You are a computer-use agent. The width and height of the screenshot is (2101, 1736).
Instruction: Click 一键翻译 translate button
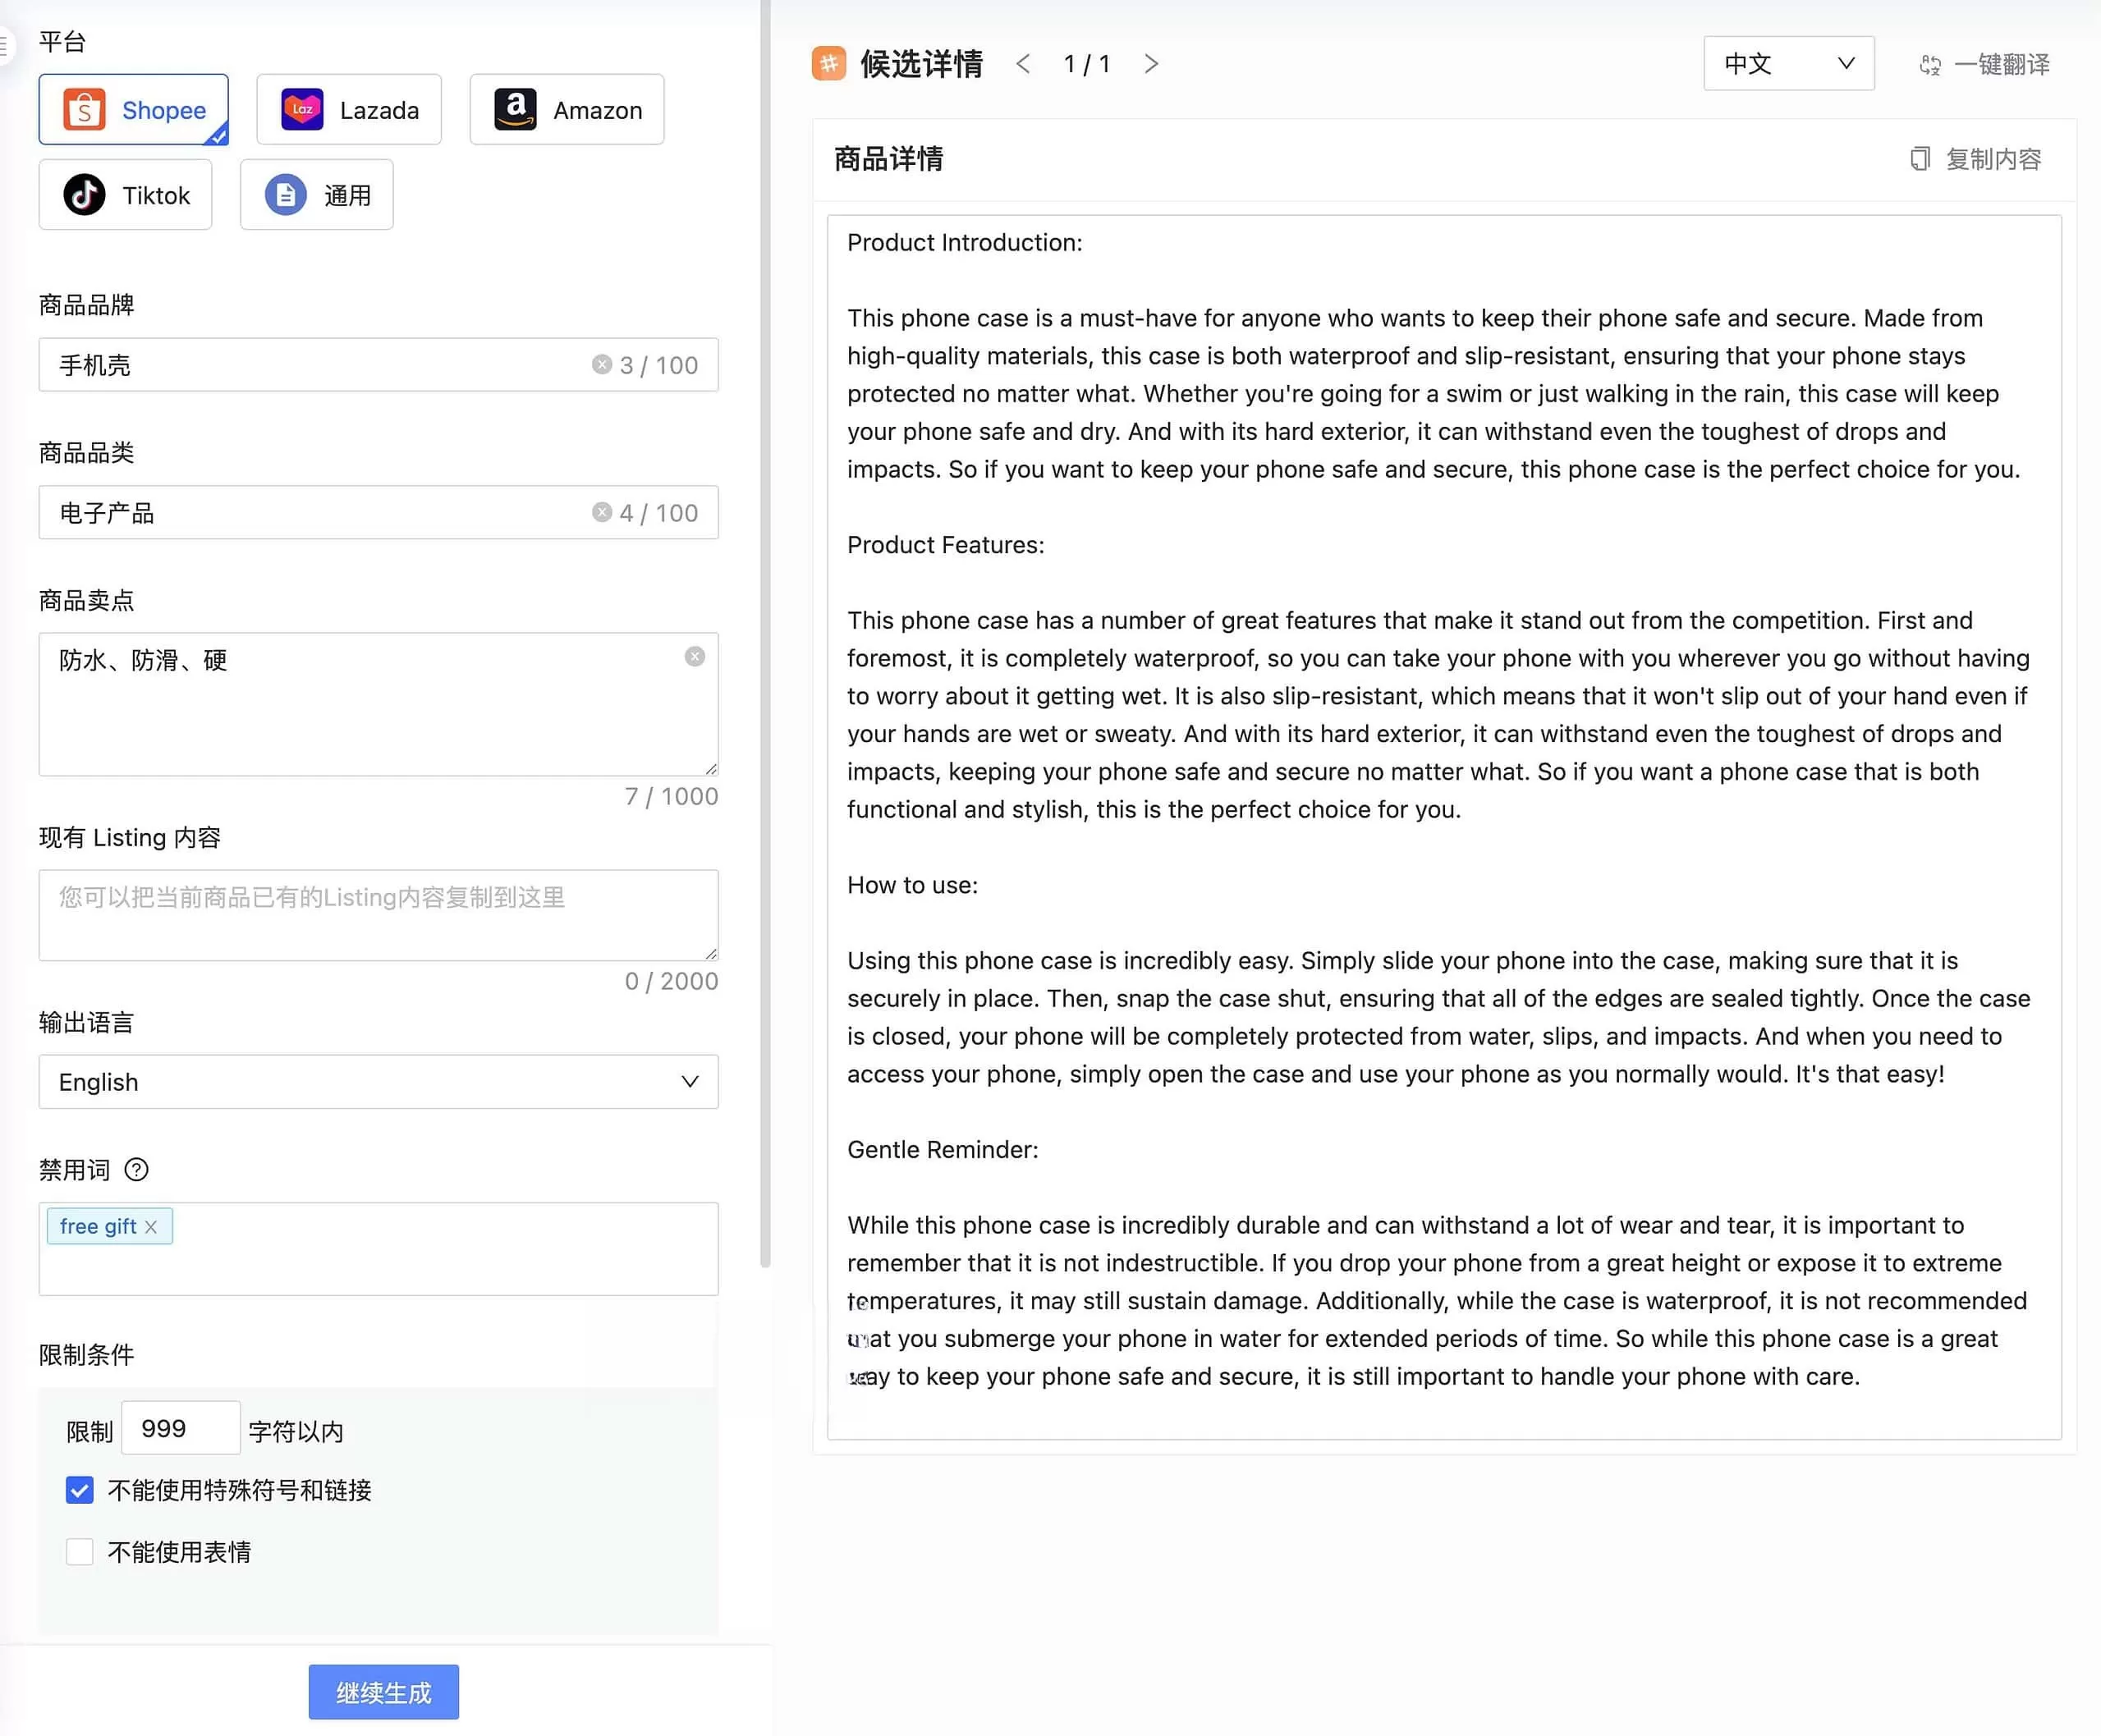click(1985, 65)
